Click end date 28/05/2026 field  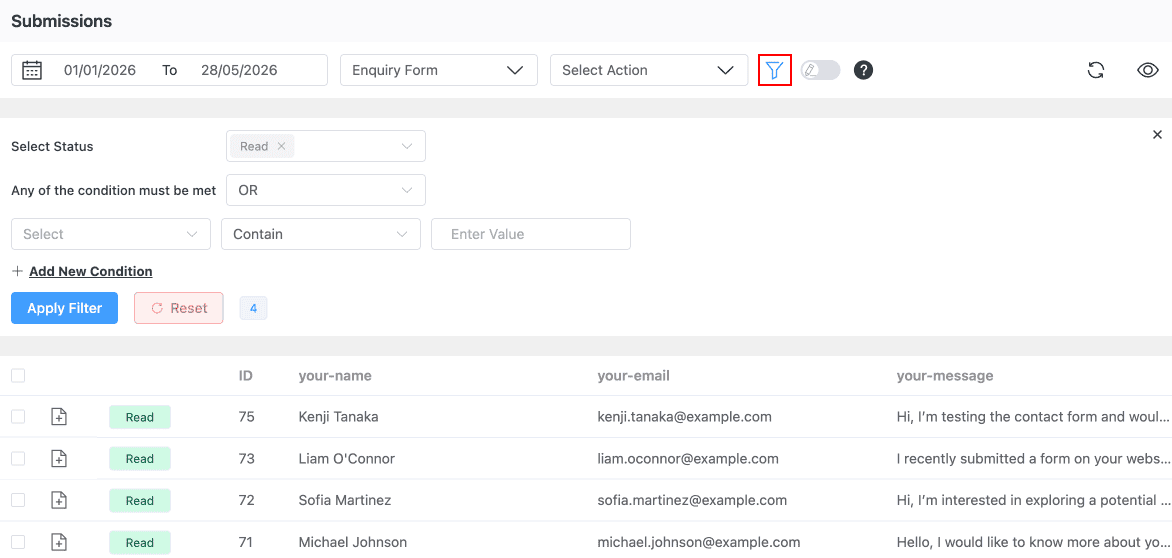(239, 70)
